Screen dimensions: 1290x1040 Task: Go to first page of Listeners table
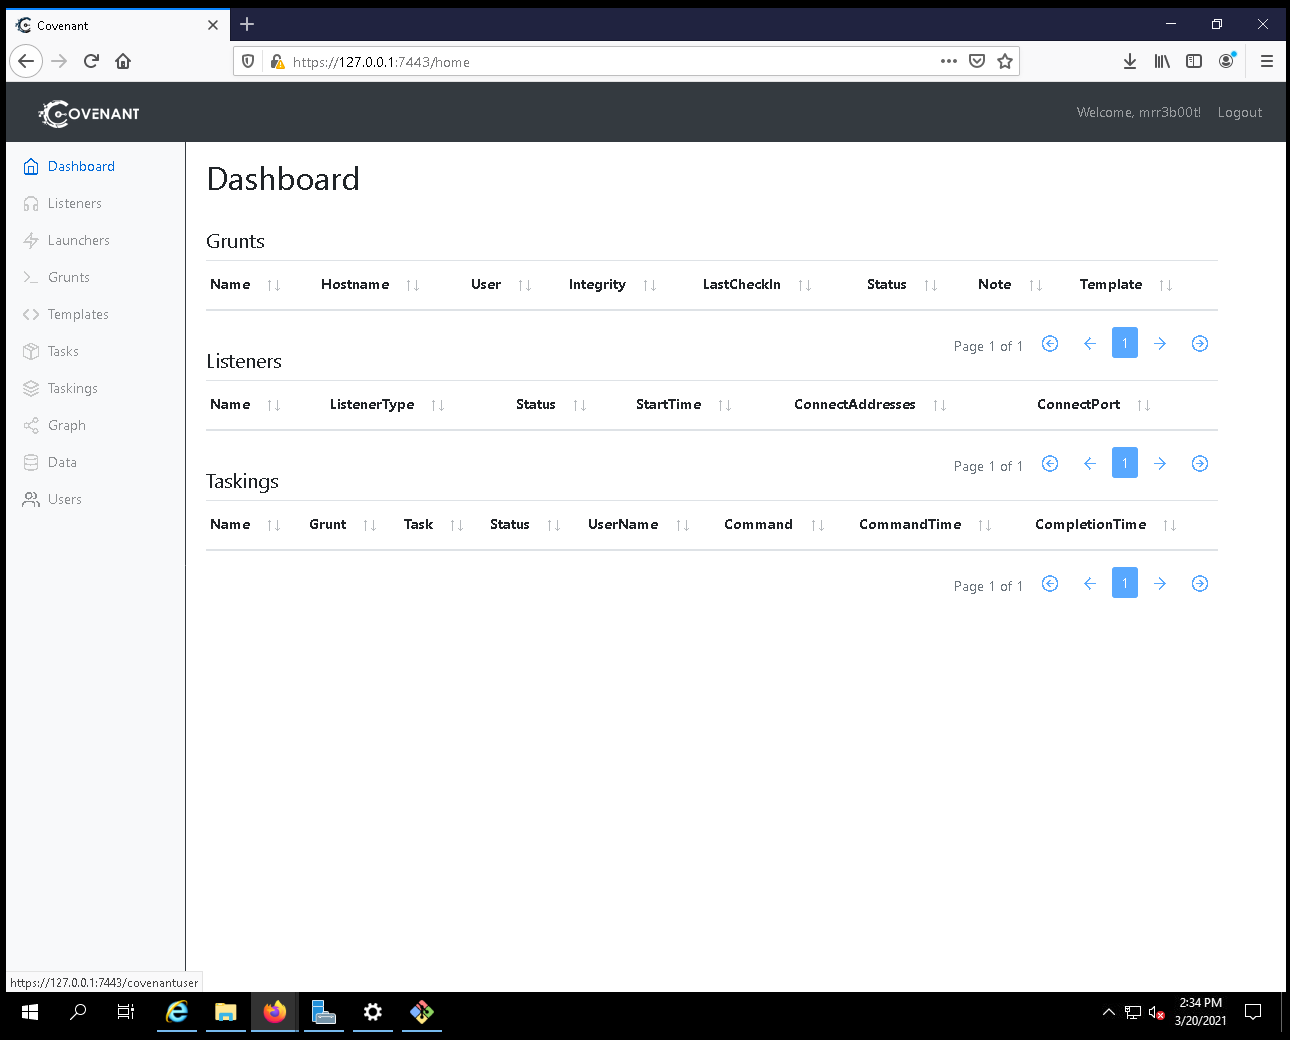(1050, 463)
